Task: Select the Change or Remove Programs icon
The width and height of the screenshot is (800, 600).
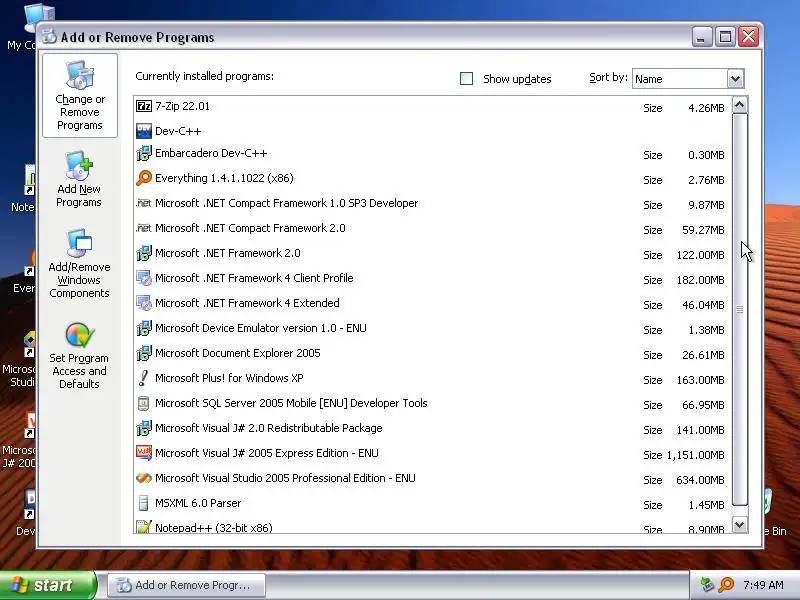Action: coord(80,75)
